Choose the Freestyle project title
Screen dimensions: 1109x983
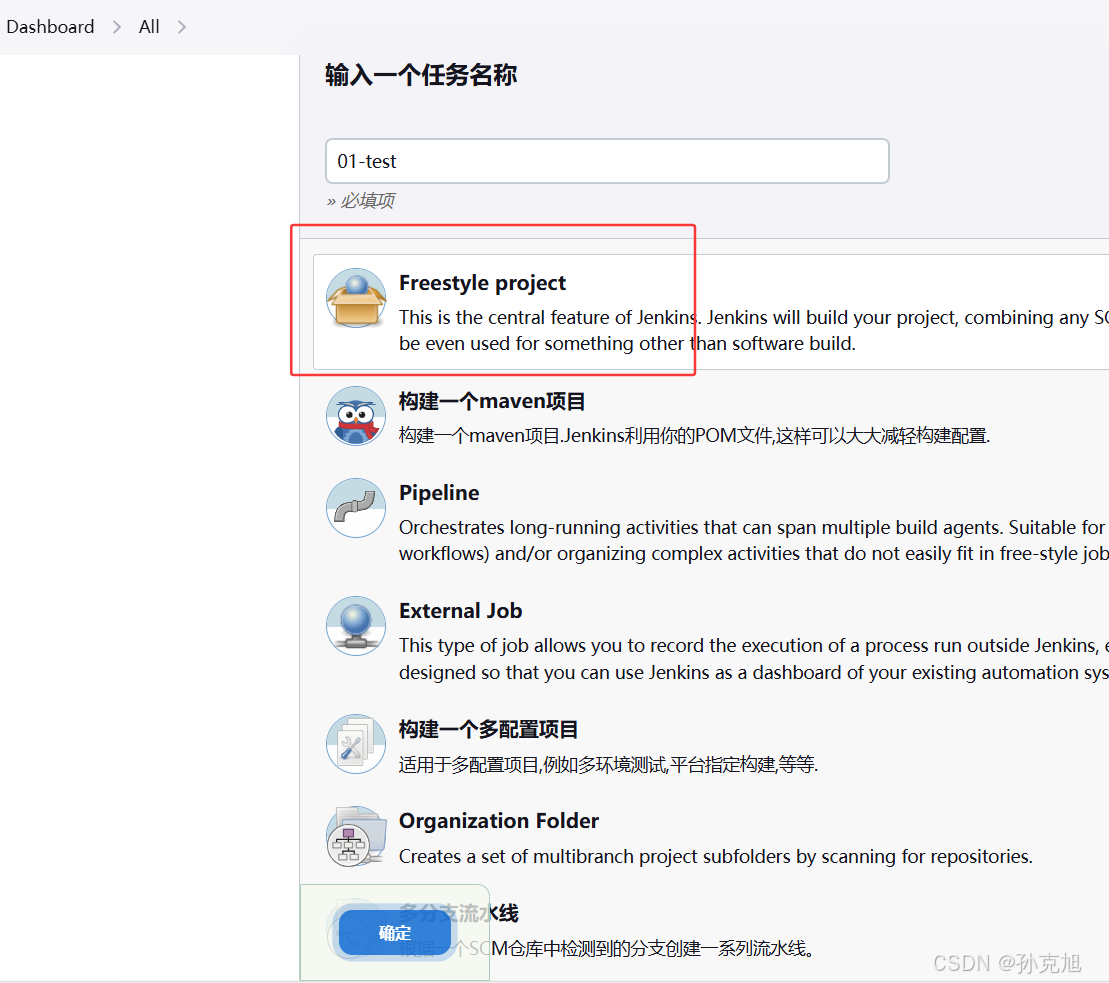point(482,283)
